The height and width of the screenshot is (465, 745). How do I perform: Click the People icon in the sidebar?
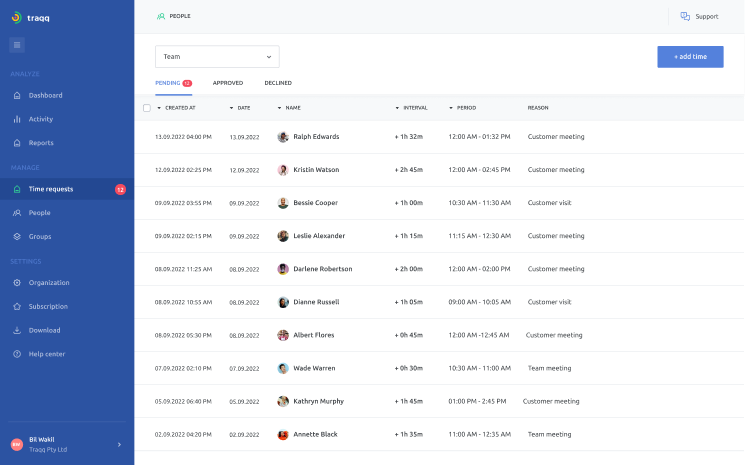point(17,213)
